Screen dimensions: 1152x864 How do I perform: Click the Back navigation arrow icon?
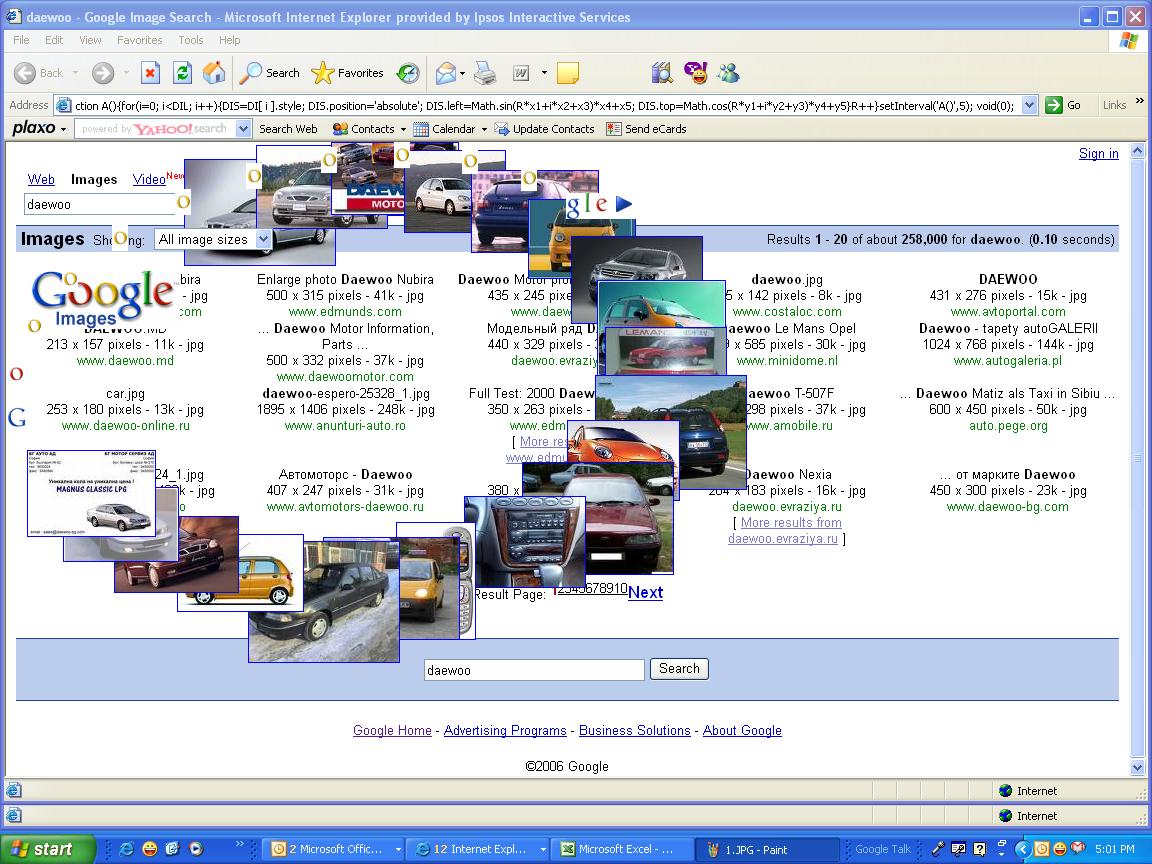[x=24, y=73]
